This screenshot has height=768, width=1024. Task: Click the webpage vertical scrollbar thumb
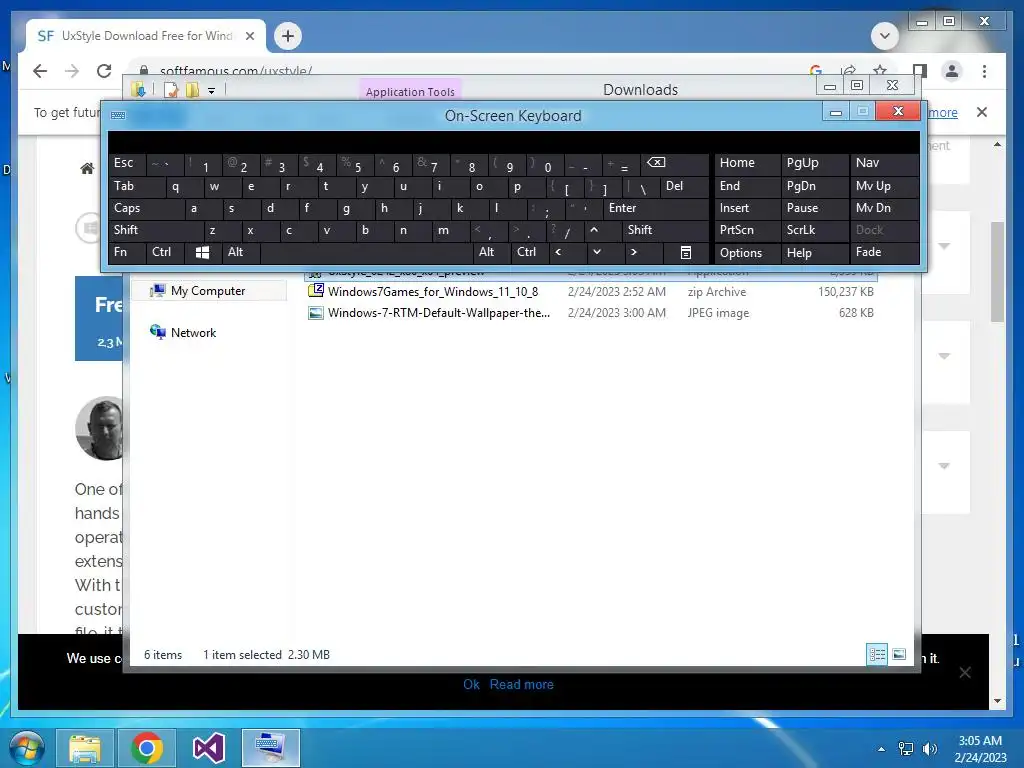997,272
